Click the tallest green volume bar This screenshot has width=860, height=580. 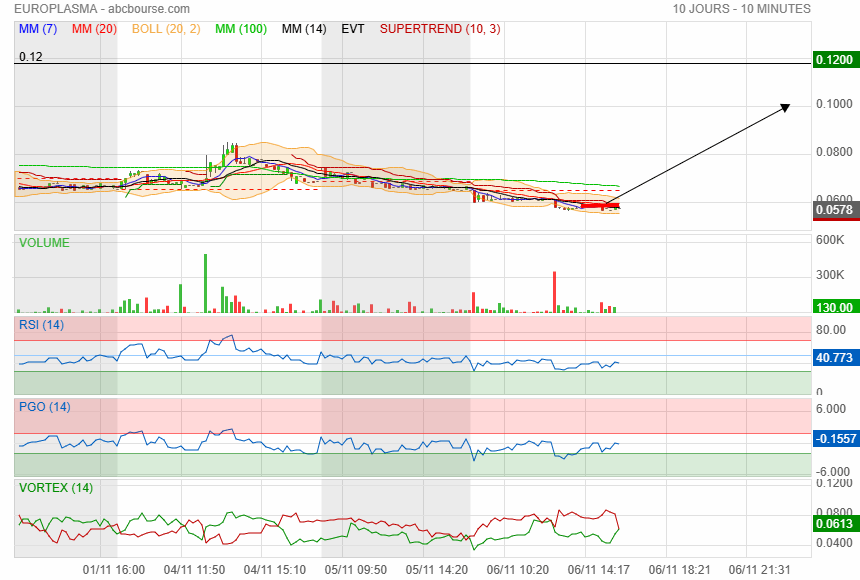206,283
